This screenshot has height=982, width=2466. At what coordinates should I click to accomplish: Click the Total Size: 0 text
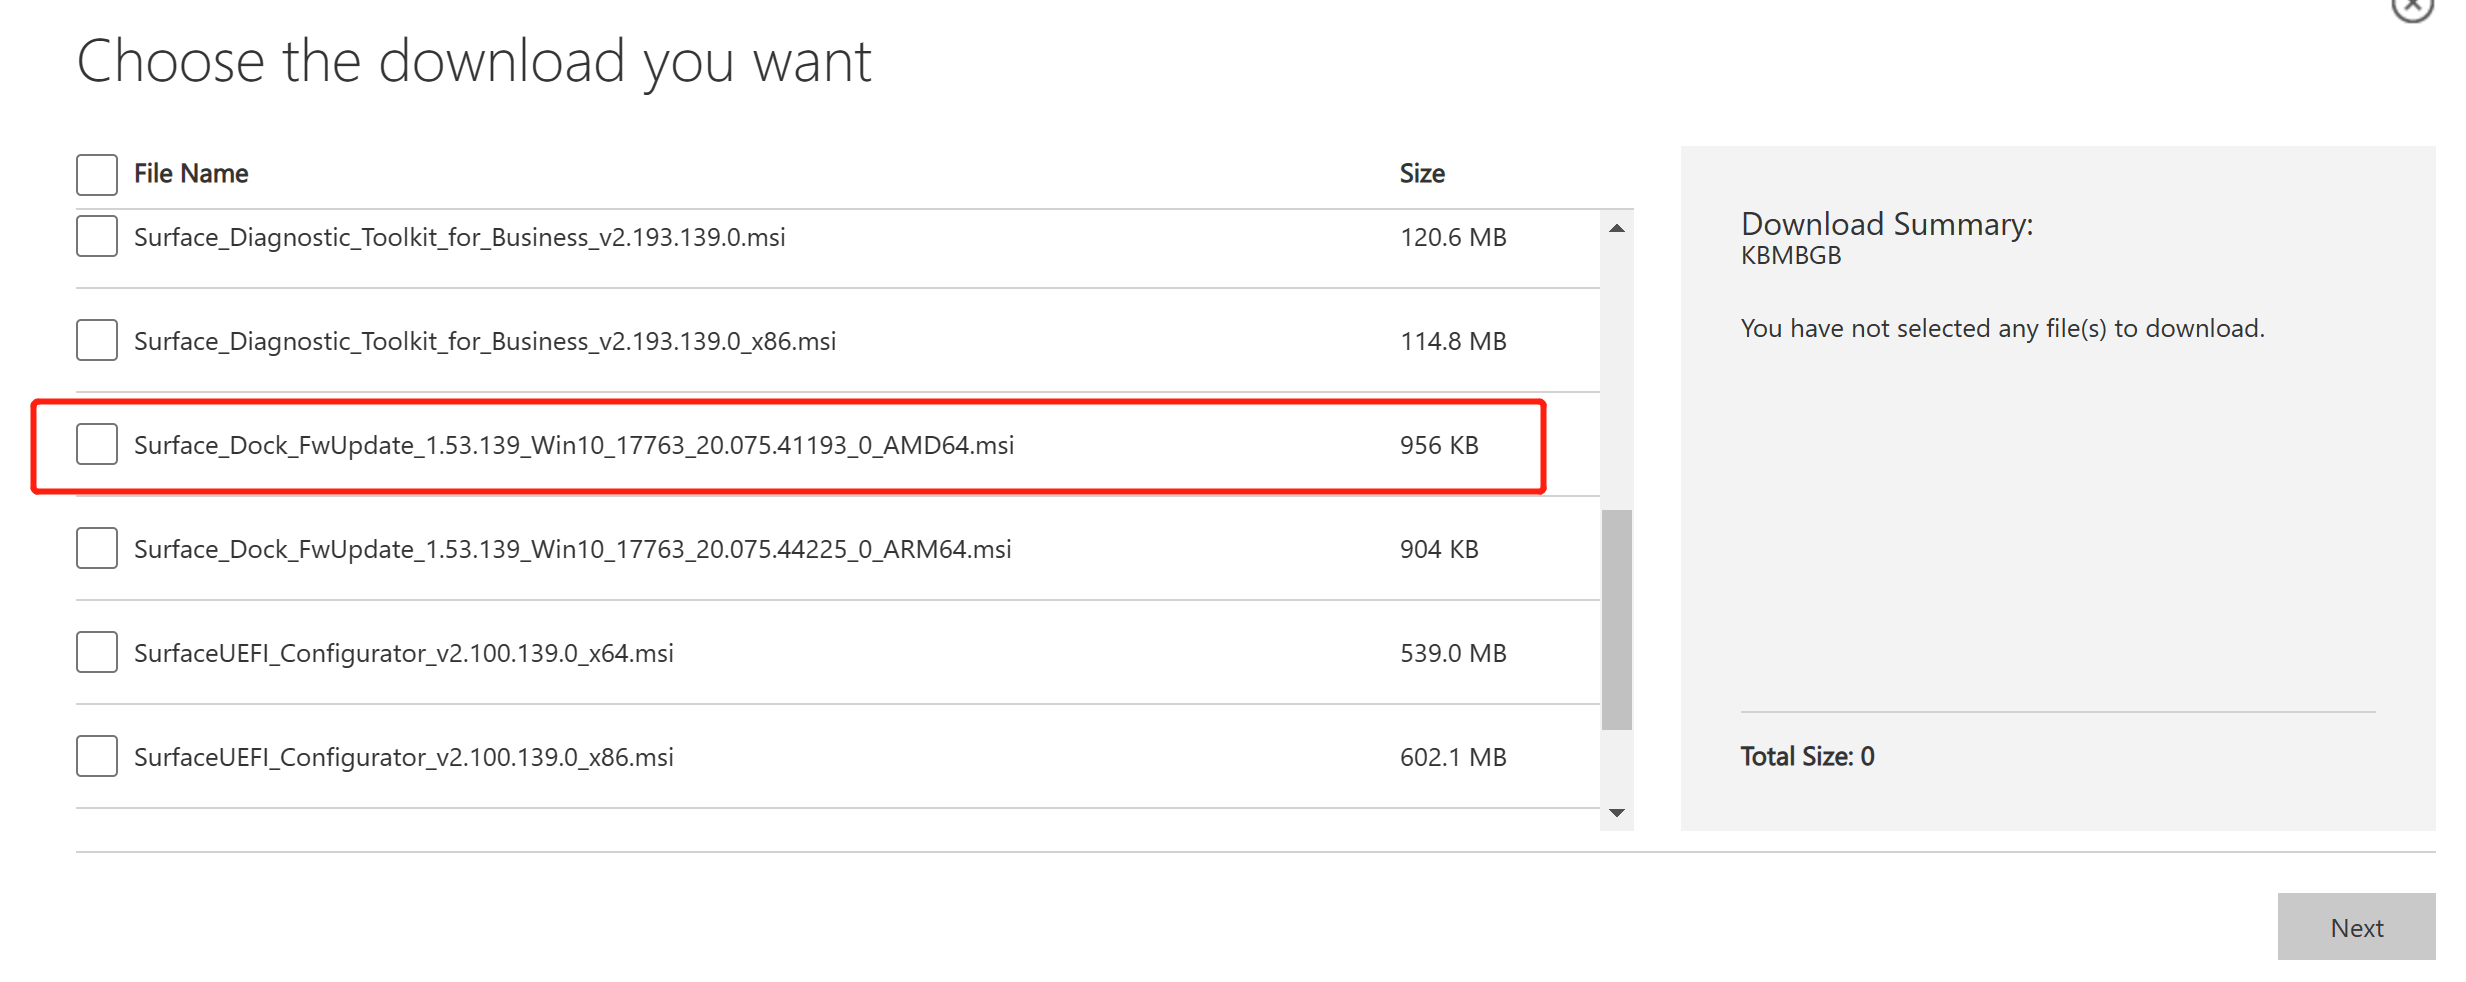(x=1806, y=756)
